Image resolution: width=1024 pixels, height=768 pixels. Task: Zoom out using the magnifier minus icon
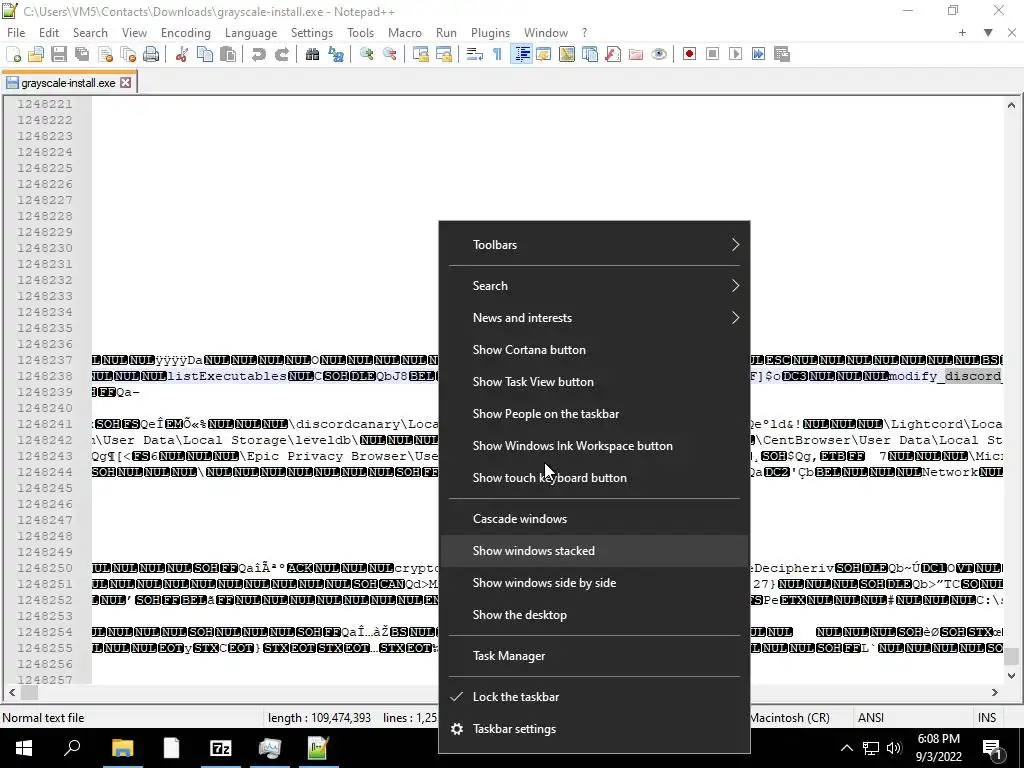[x=390, y=54]
